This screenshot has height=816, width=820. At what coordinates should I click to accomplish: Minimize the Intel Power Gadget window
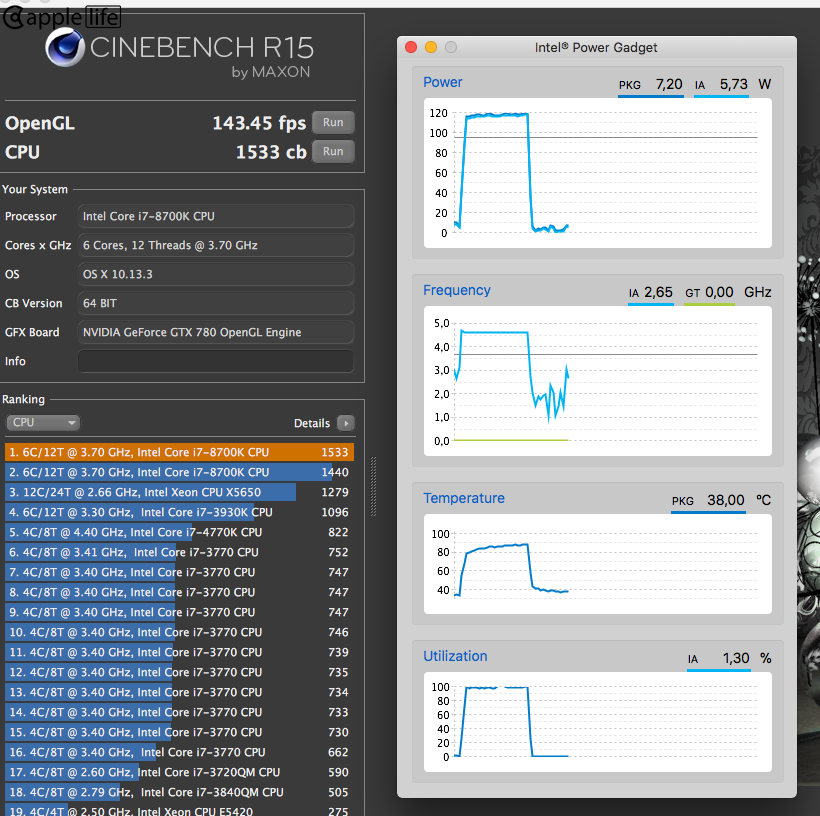click(431, 48)
